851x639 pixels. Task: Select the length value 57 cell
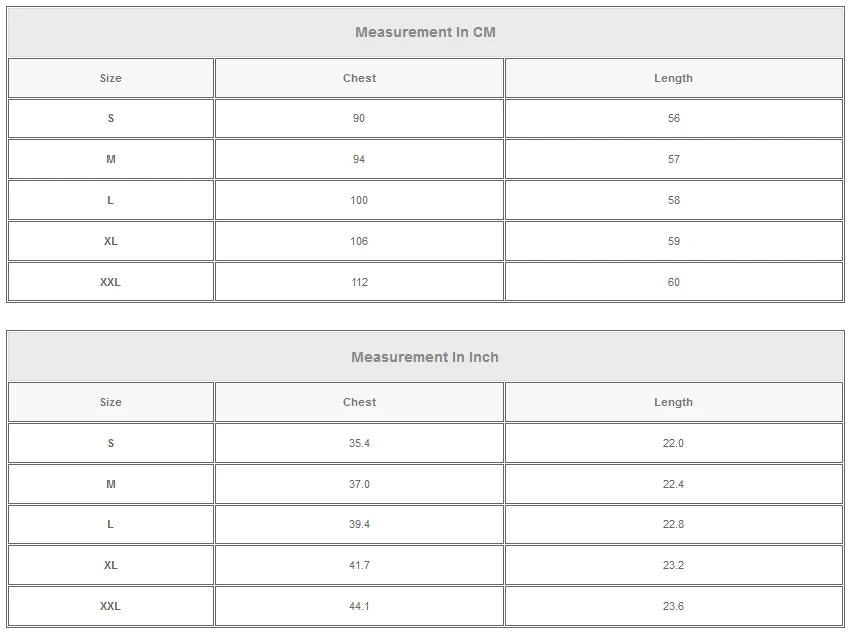tap(673, 159)
